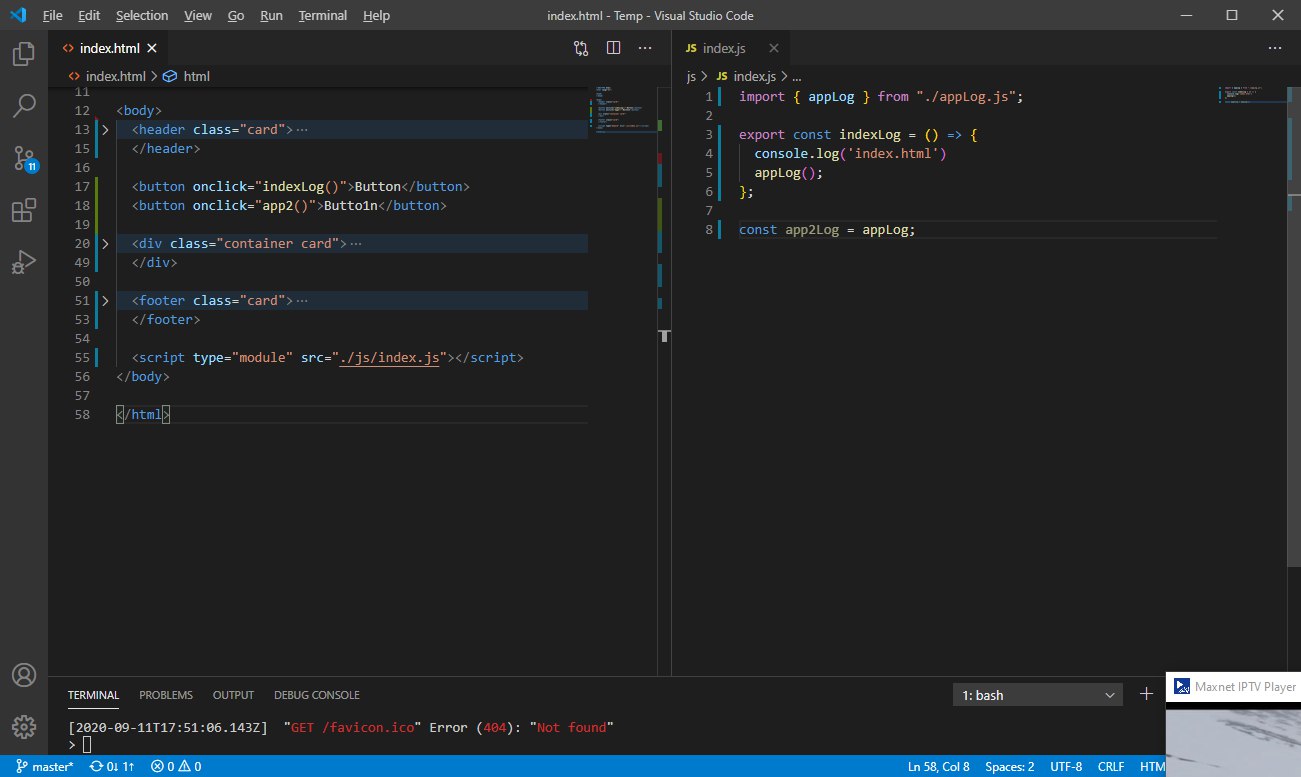1301x777 pixels.
Task: Open the Help menu
Action: click(x=376, y=16)
